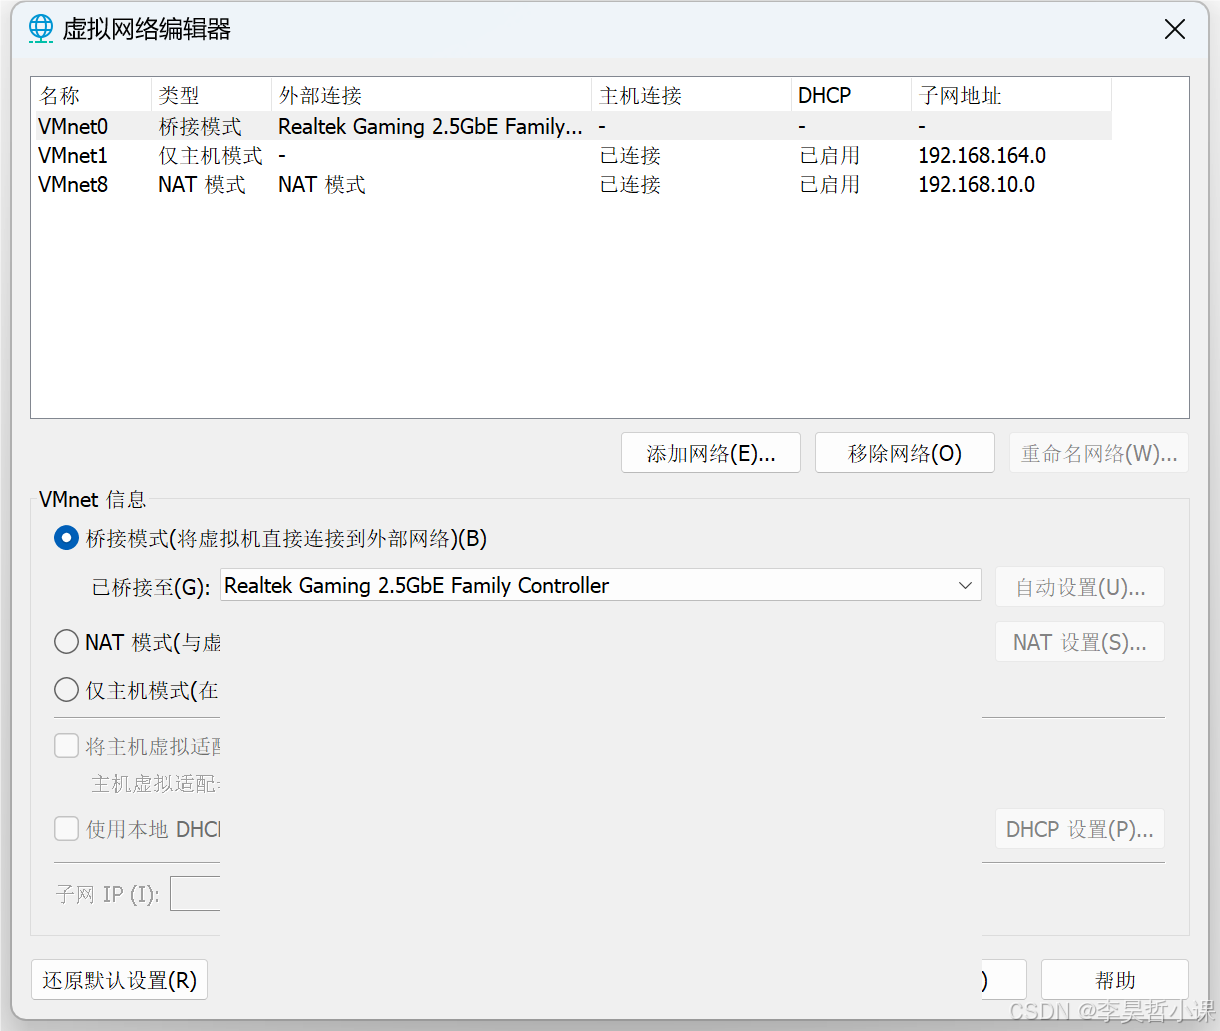Image resolution: width=1220 pixels, height=1031 pixels.
Task: Click 重命名网络(W) to rename a network
Action: tap(1097, 452)
